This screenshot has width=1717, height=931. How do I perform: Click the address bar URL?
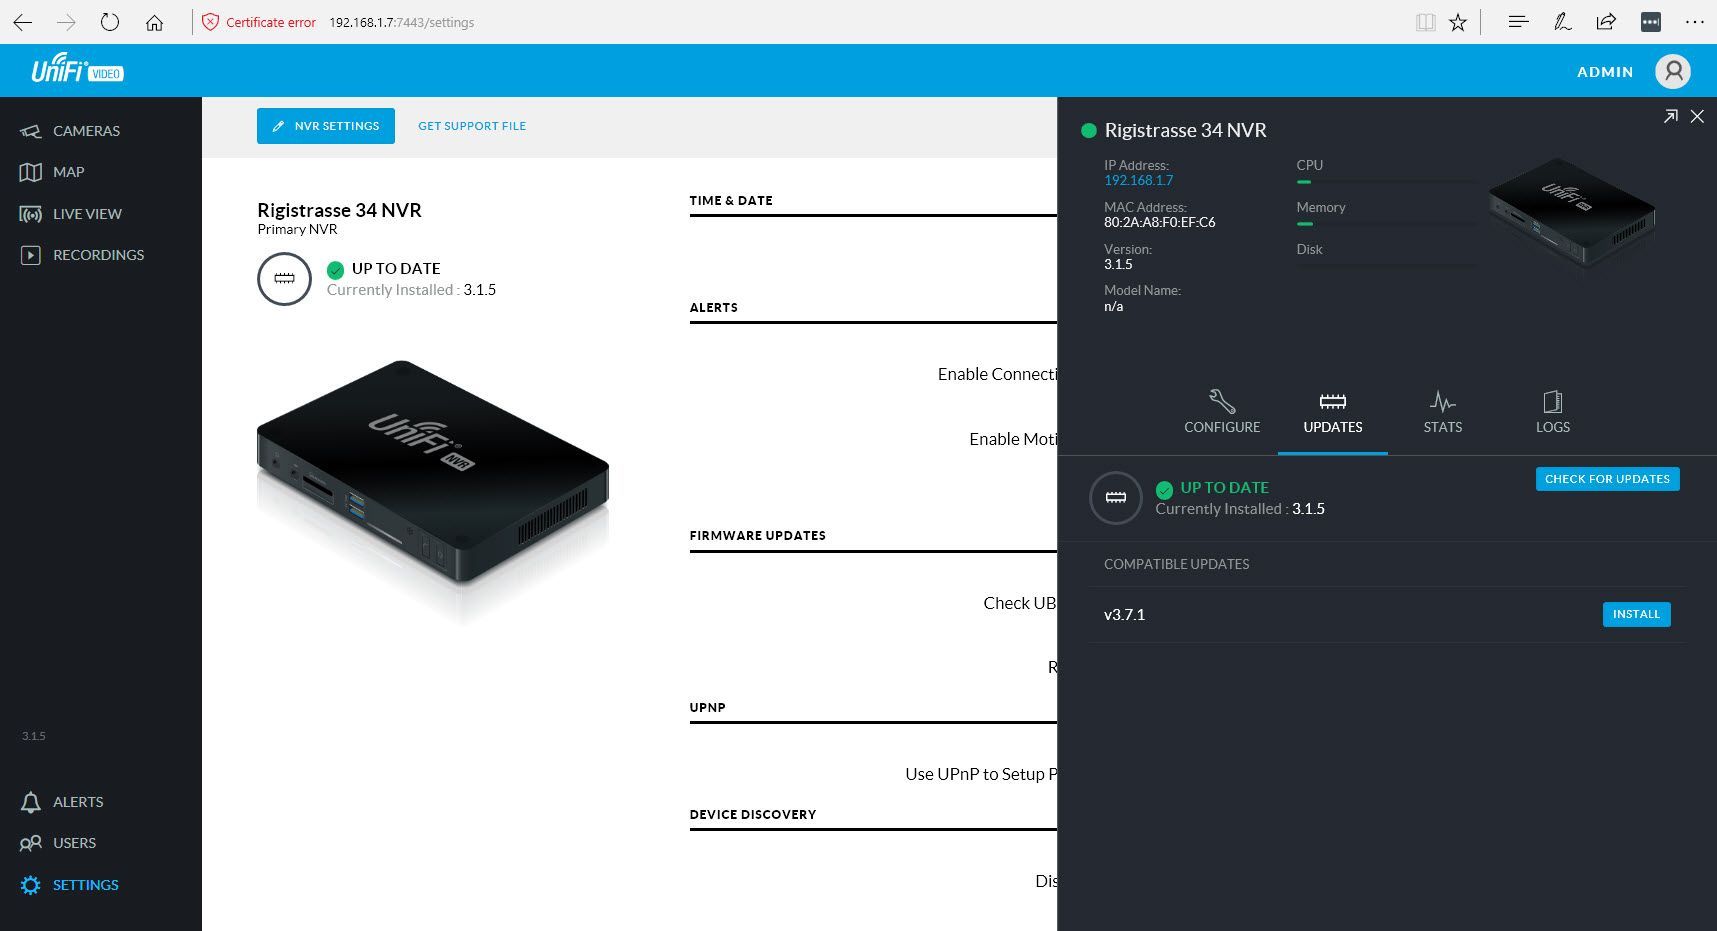tap(401, 22)
